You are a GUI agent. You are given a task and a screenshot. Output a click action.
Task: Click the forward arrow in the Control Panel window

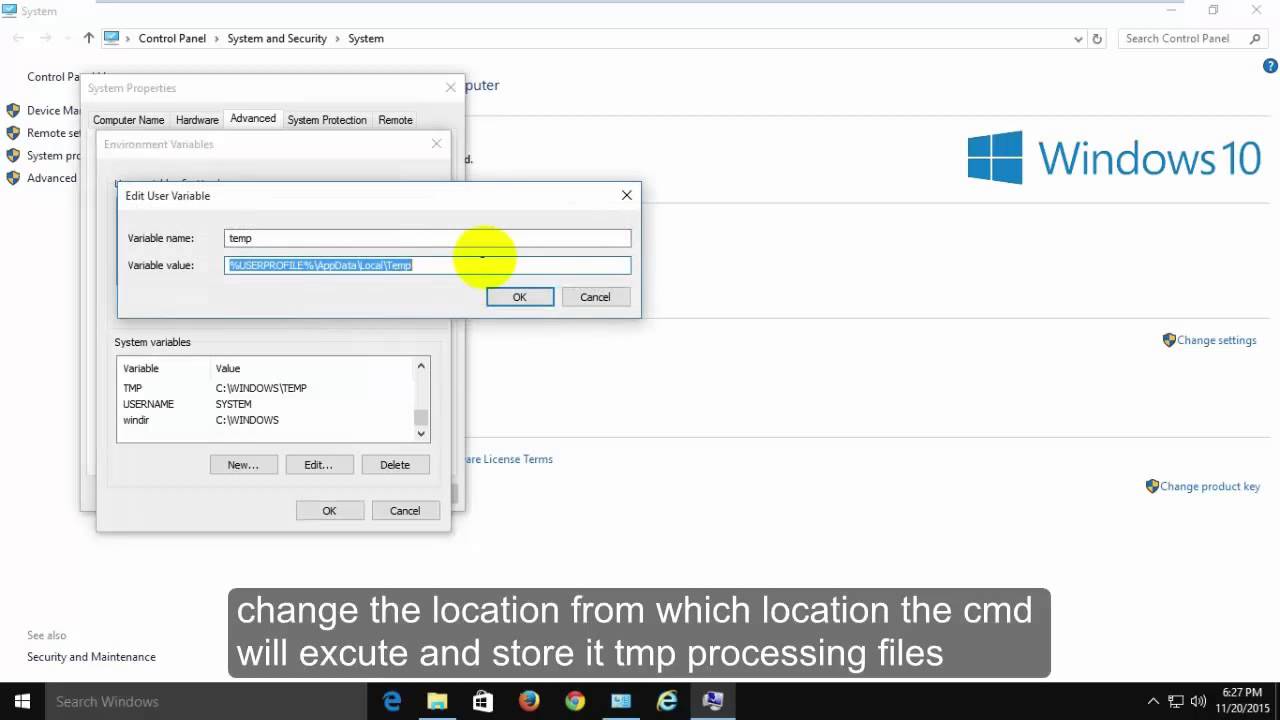click(45, 38)
